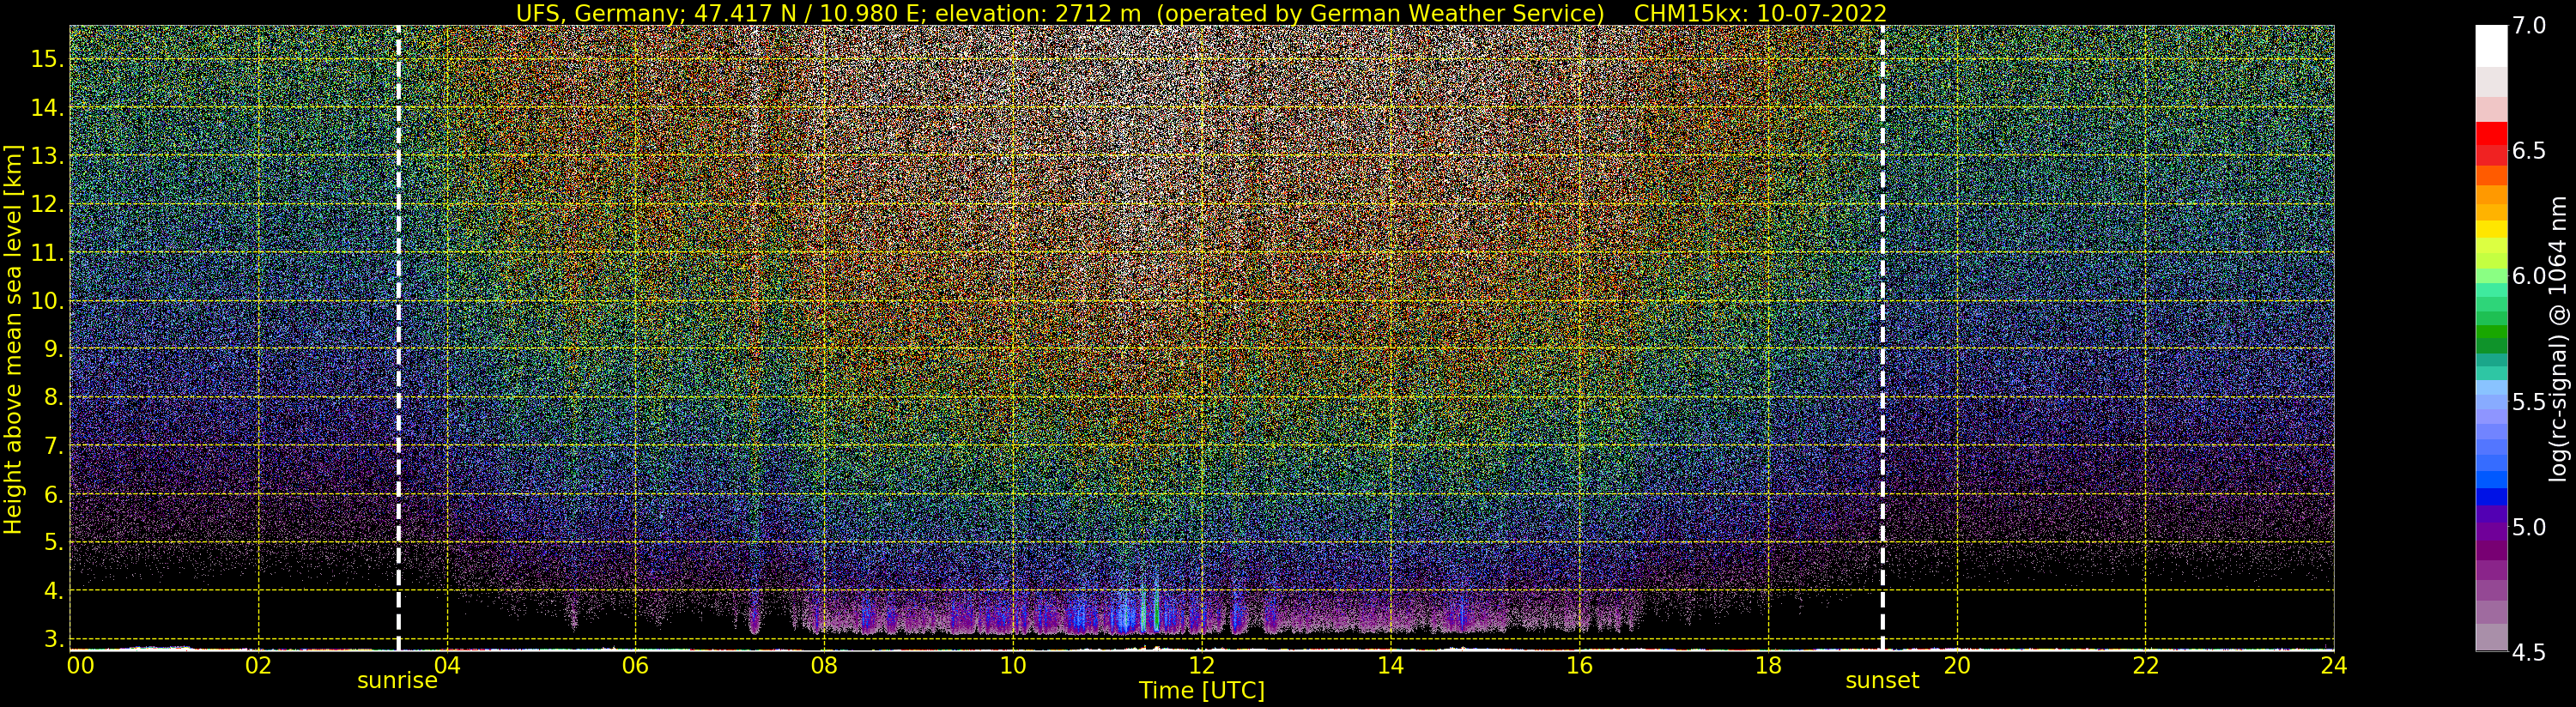Click the time axis tick '22'
This screenshot has width=2576, height=707.
pyautogui.click(x=2145, y=666)
